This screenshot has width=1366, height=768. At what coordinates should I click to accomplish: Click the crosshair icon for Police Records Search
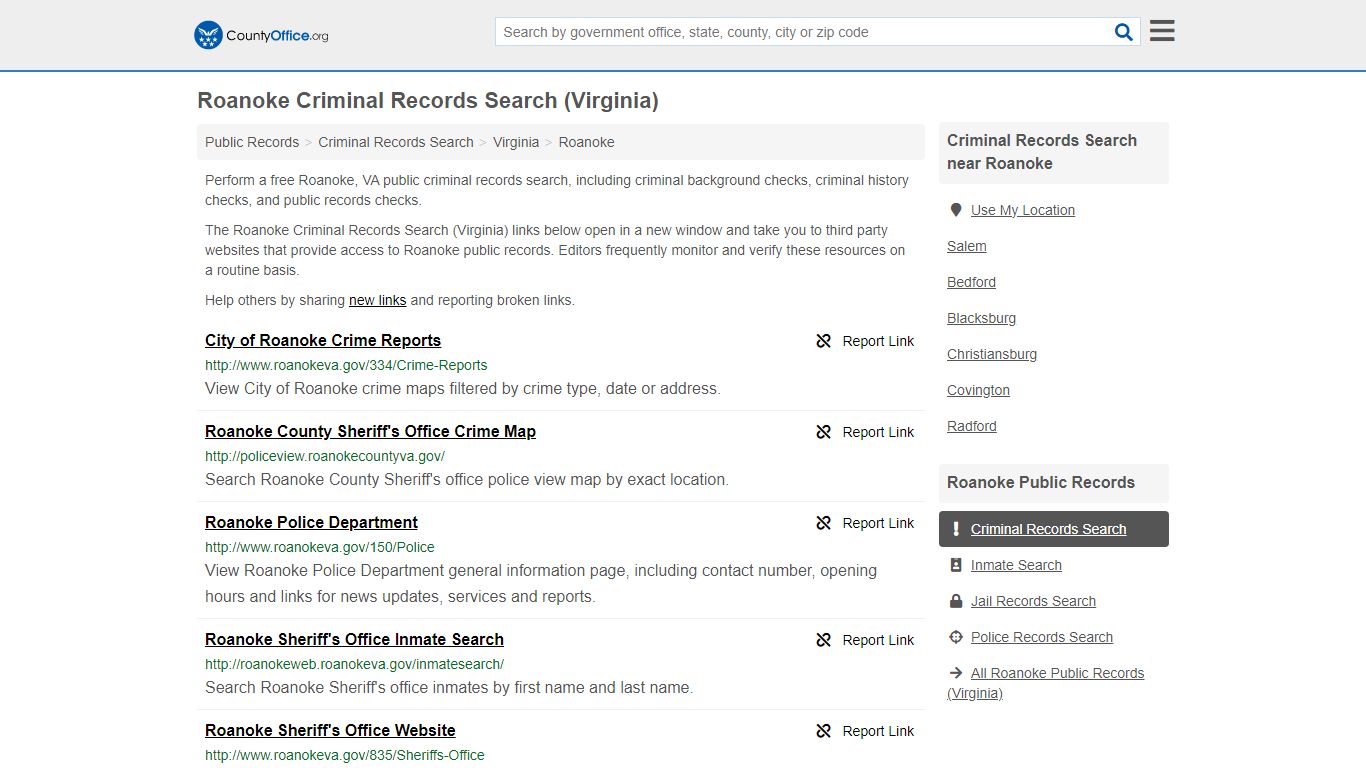point(956,637)
